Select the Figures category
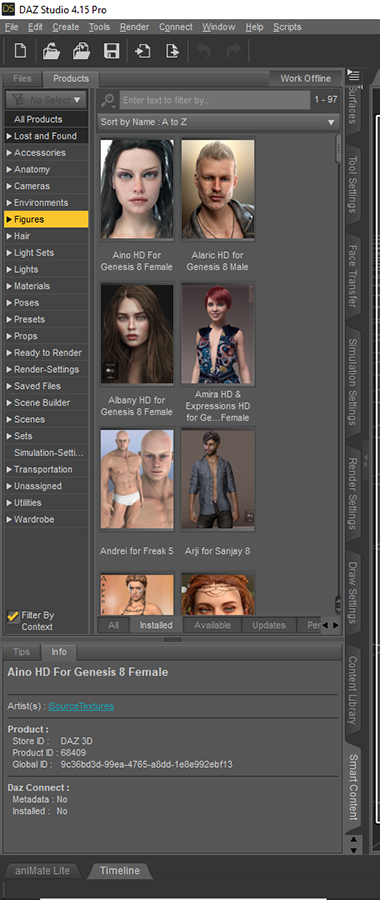This screenshot has height=900, width=380. click(x=46, y=219)
